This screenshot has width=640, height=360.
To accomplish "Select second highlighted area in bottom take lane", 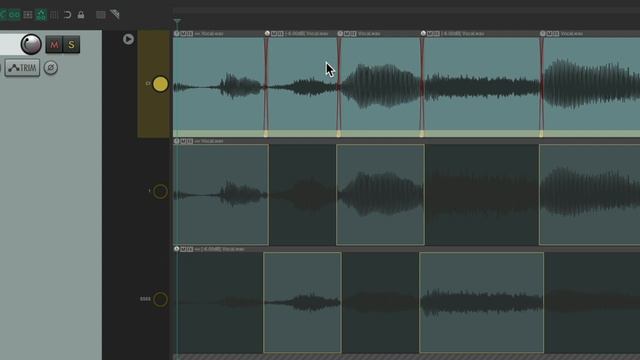I will click(482, 302).
